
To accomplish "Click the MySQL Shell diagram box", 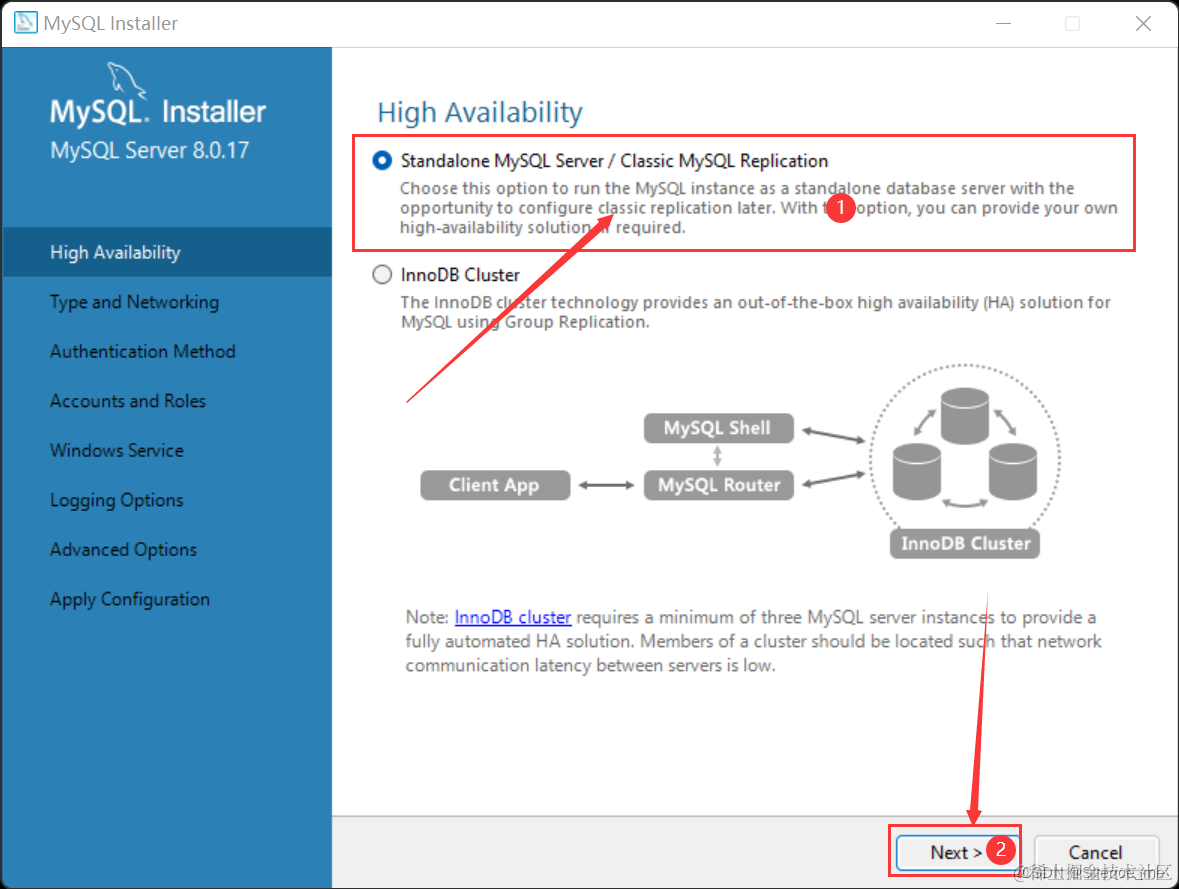I will tap(718, 428).
